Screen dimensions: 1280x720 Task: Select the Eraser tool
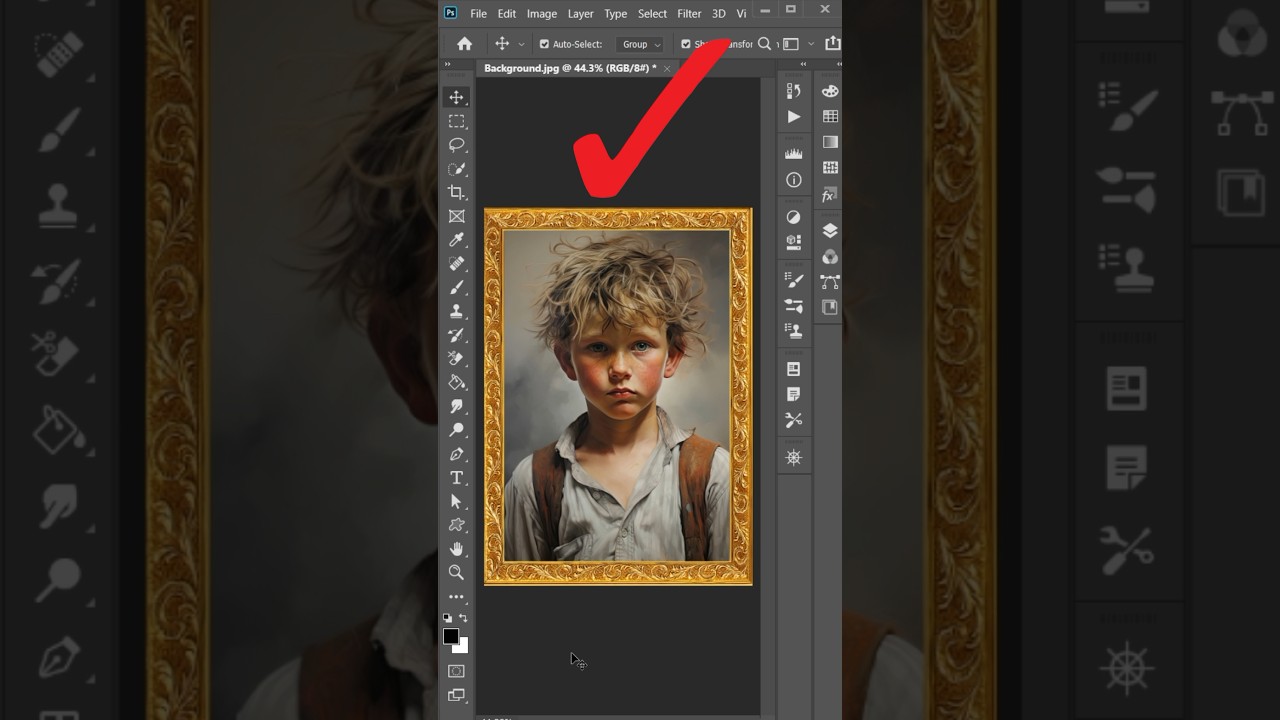click(x=456, y=358)
